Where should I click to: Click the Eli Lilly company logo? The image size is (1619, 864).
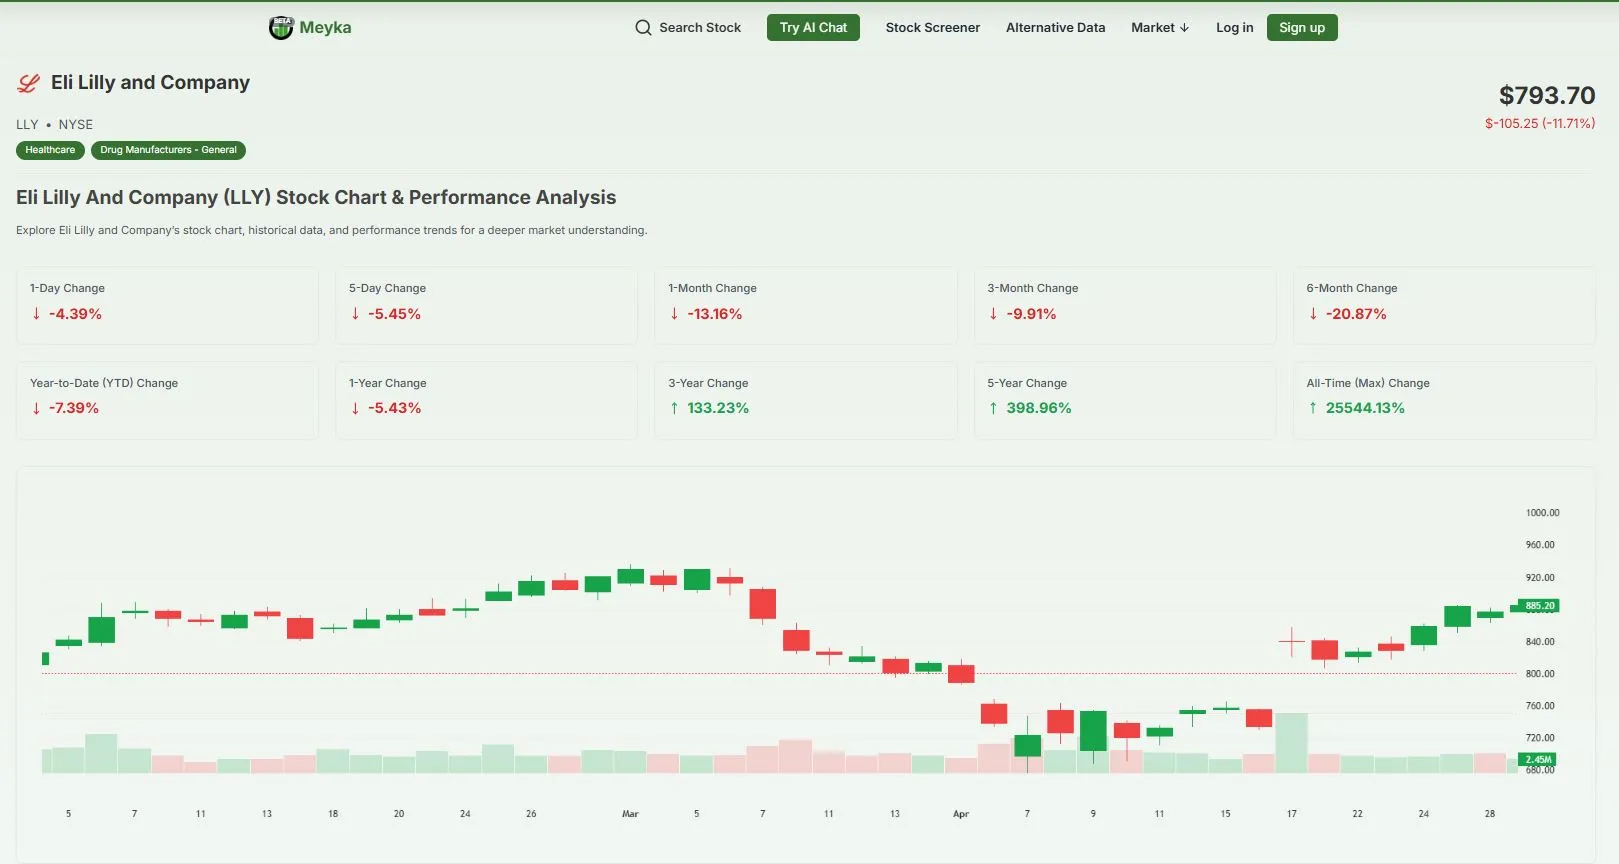29,84
